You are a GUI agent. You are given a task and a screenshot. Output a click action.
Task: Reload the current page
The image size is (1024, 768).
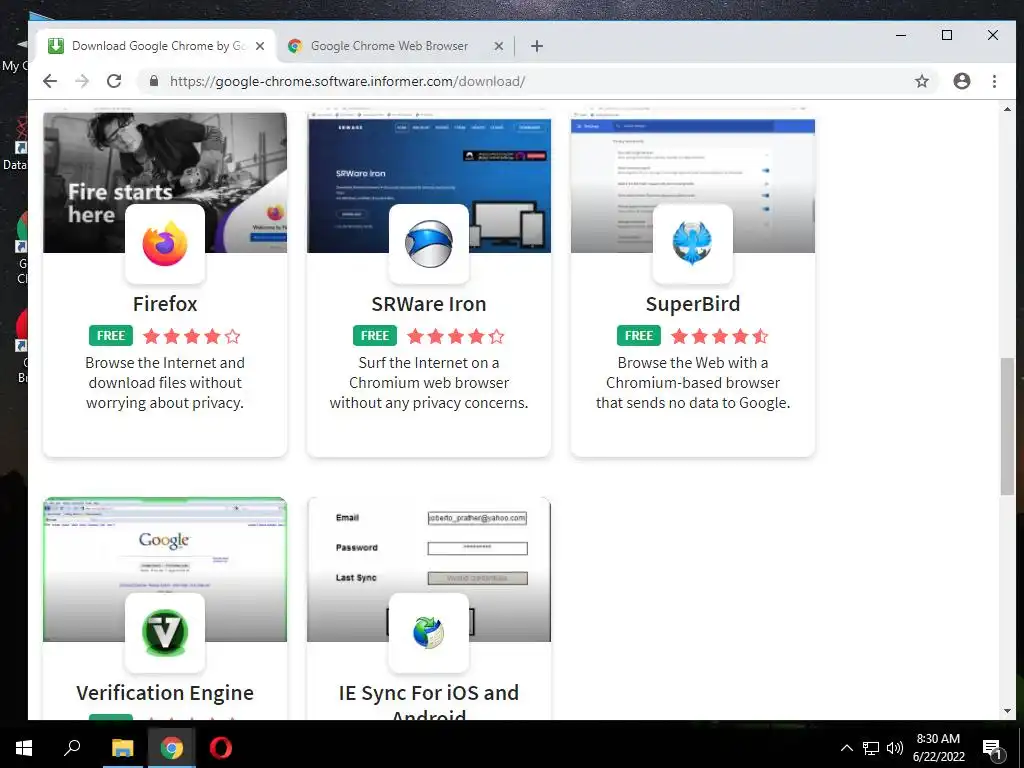coord(114,81)
